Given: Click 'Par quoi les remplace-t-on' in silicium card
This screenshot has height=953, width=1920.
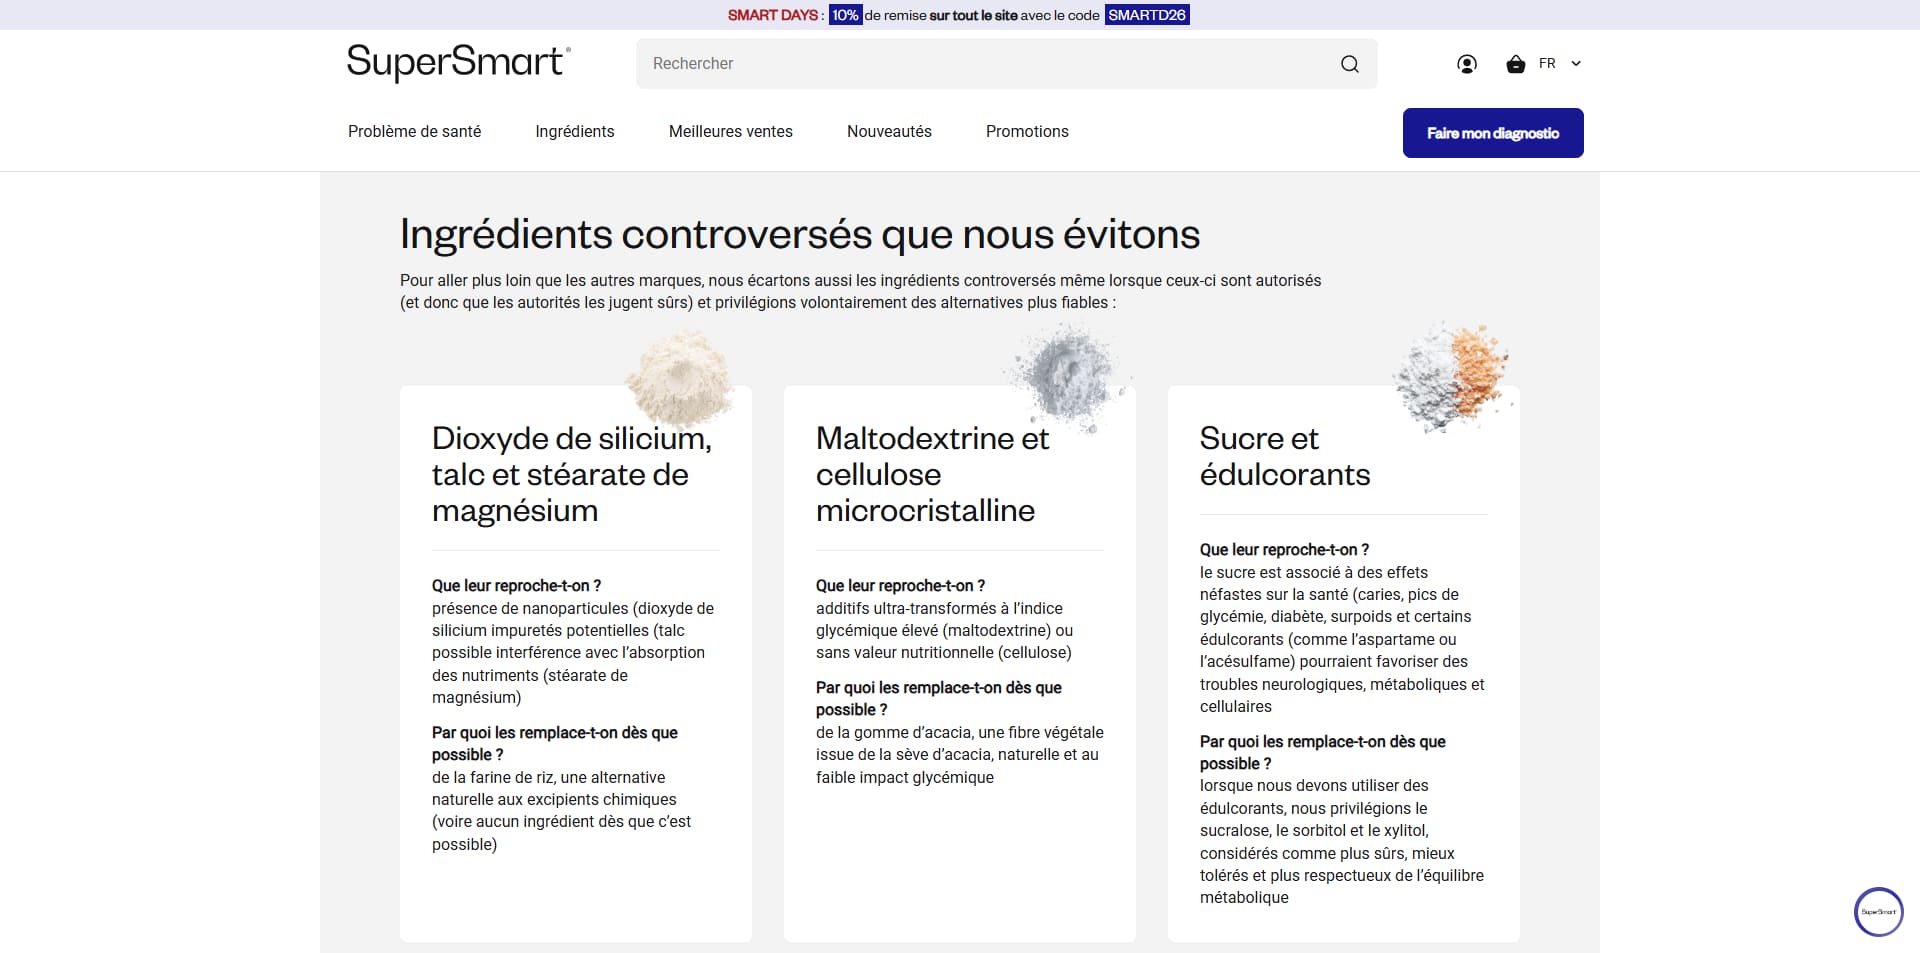Looking at the screenshot, I should point(555,743).
